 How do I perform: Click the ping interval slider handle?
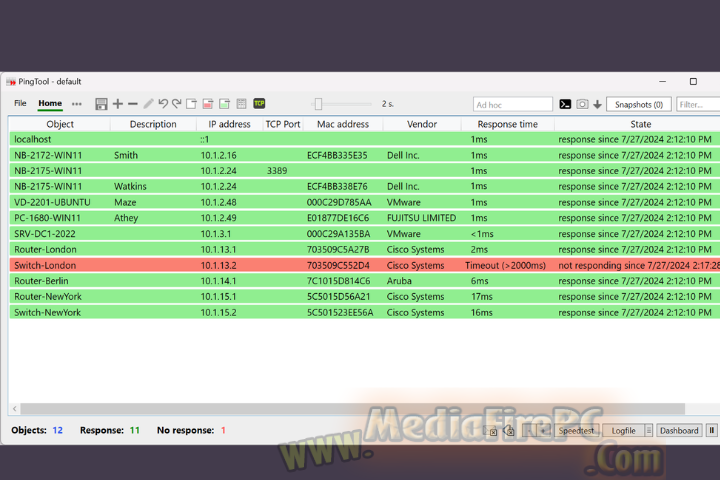pyautogui.click(x=318, y=104)
